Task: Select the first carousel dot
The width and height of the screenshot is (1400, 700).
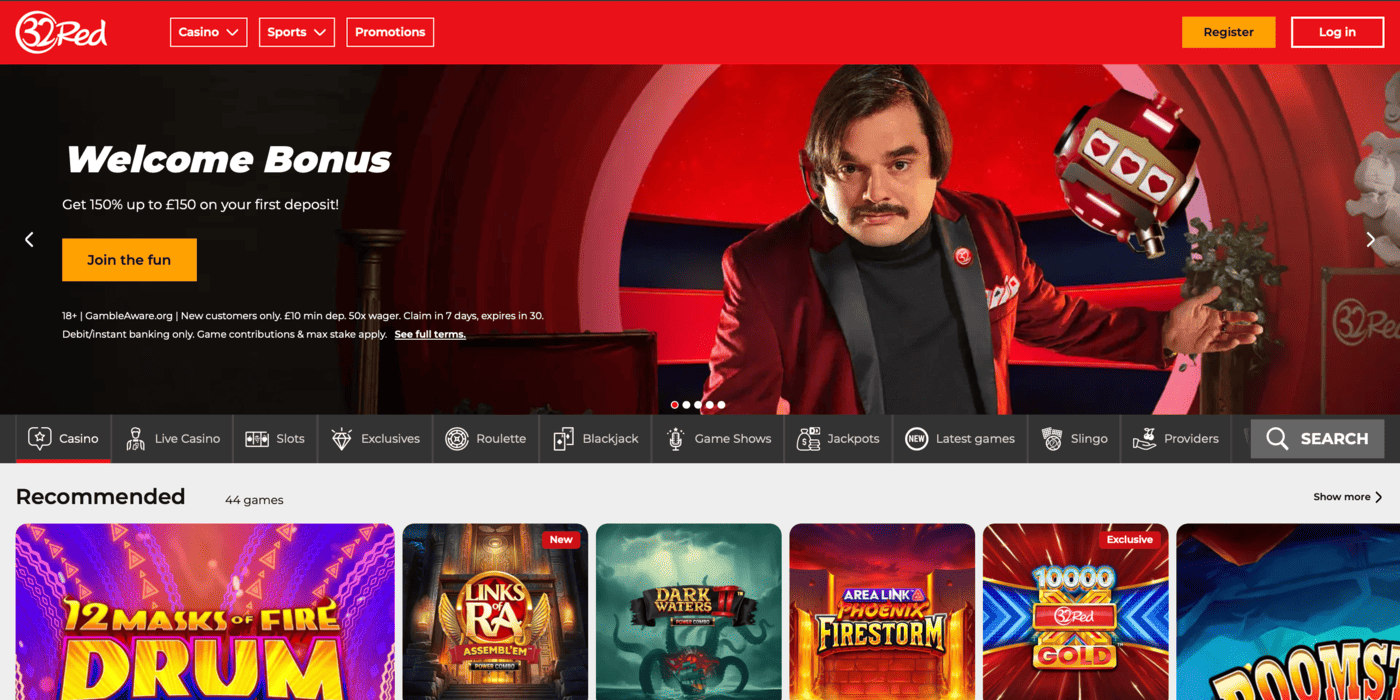Action: 674,405
